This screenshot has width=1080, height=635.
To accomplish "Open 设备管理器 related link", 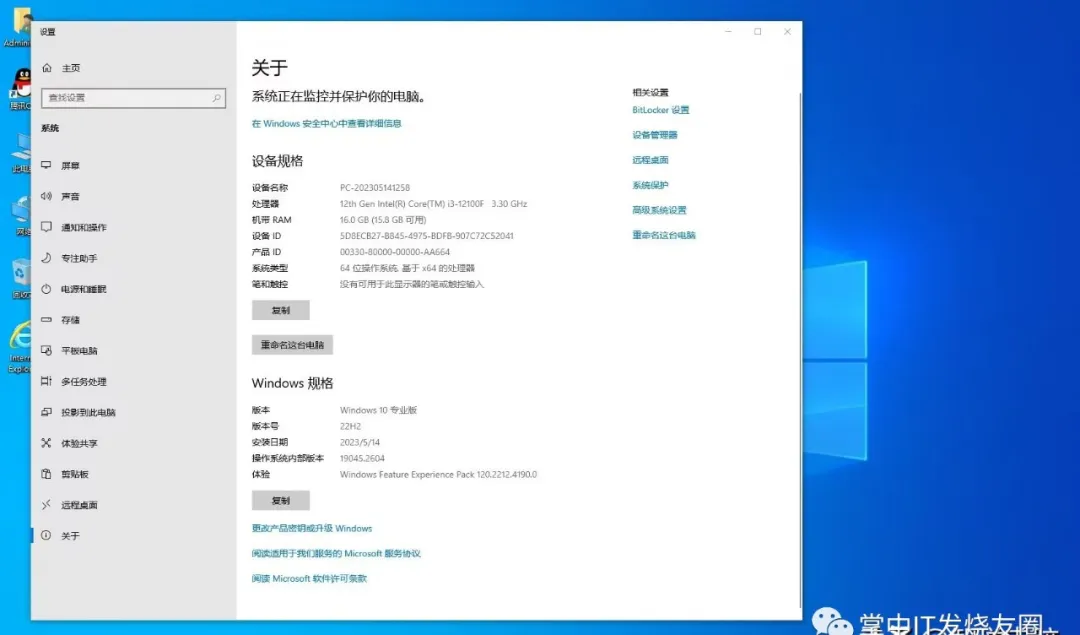I will tap(655, 135).
